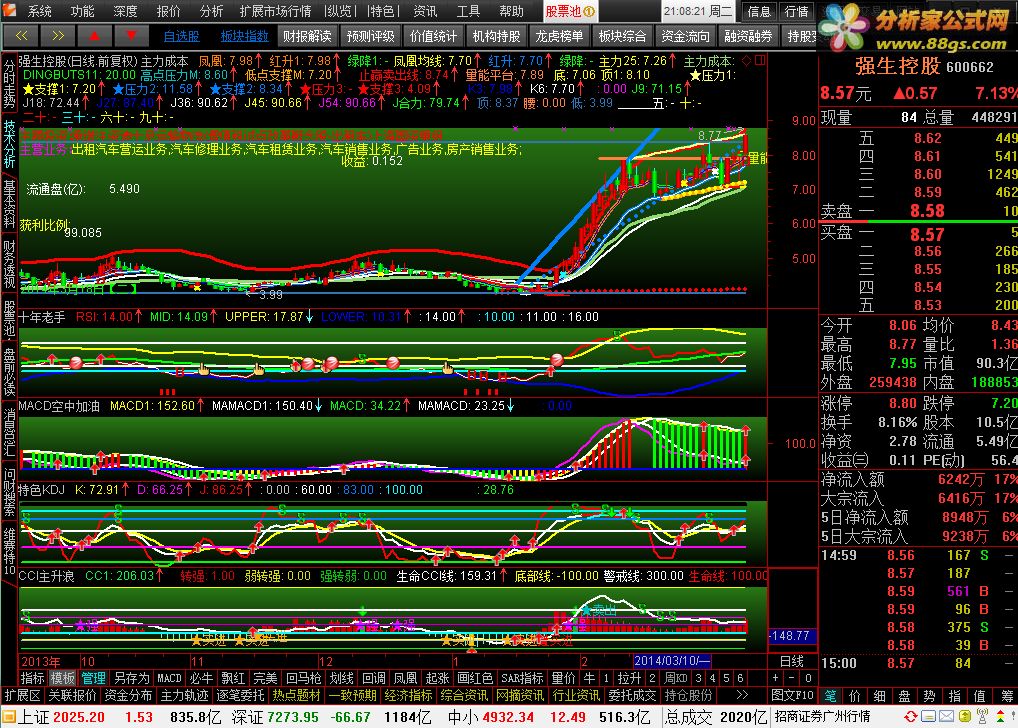
Task: Open the 功能 menu
Action: coord(82,11)
